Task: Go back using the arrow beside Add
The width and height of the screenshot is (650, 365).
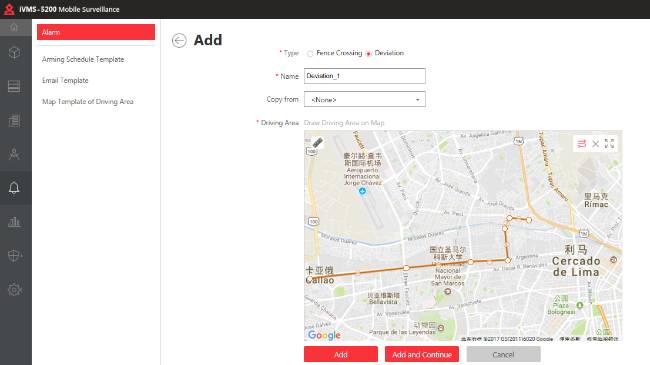Action: pos(179,41)
